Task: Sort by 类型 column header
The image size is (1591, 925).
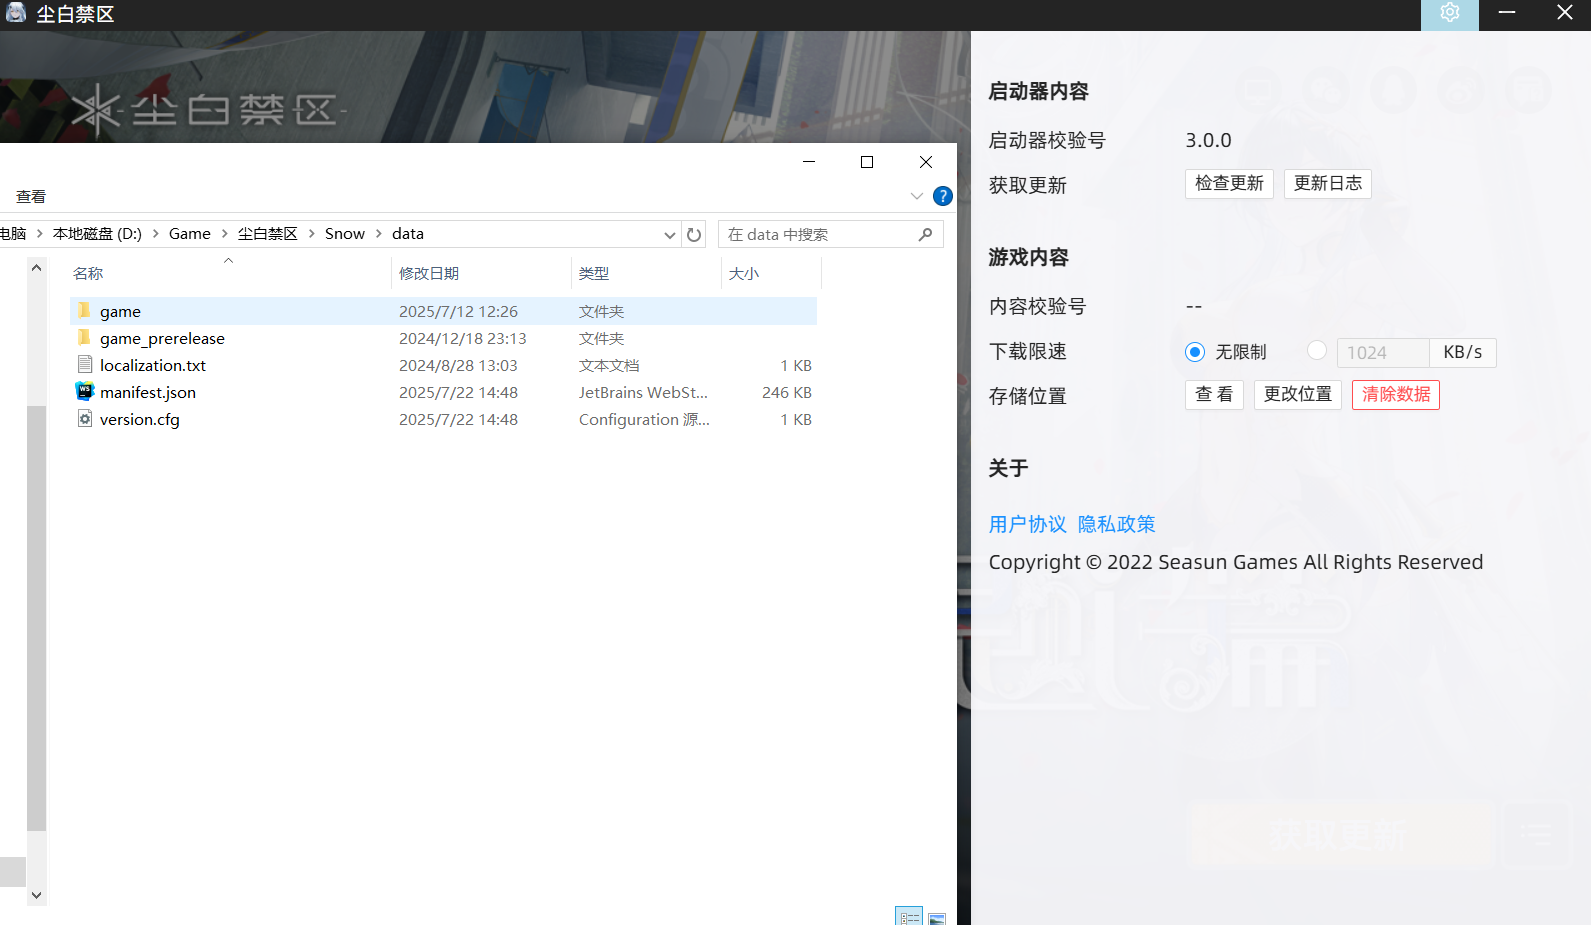Action: [594, 273]
